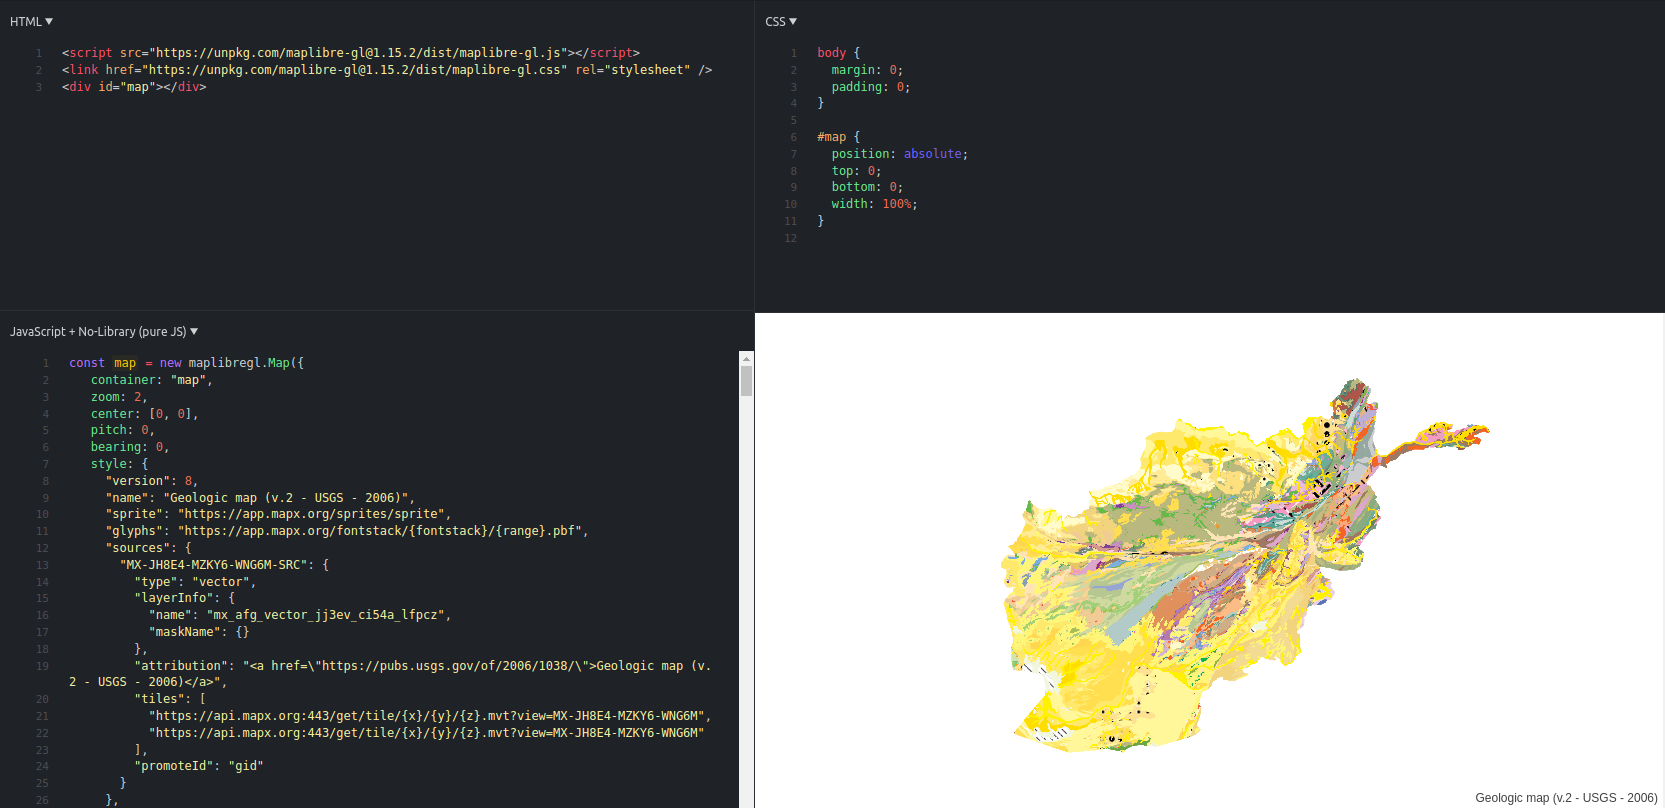This screenshot has height=808, width=1665.
Task: Click 'const map = new maplibregl.Map' line
Action: tap(186, 363)
